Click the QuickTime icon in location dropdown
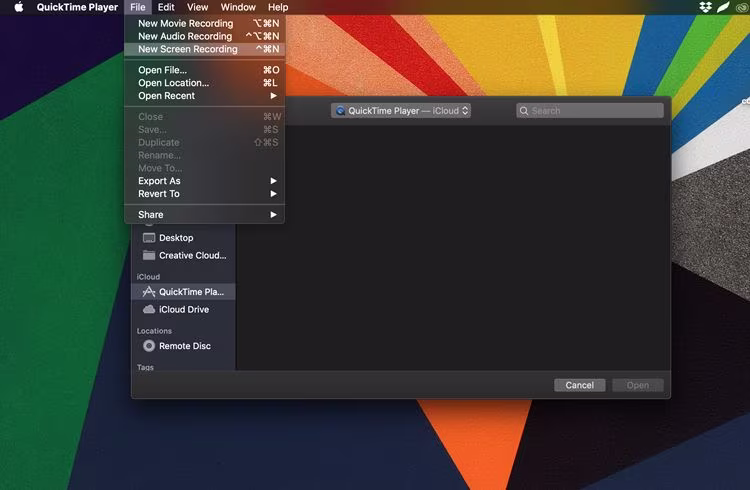 pos(341,111)
